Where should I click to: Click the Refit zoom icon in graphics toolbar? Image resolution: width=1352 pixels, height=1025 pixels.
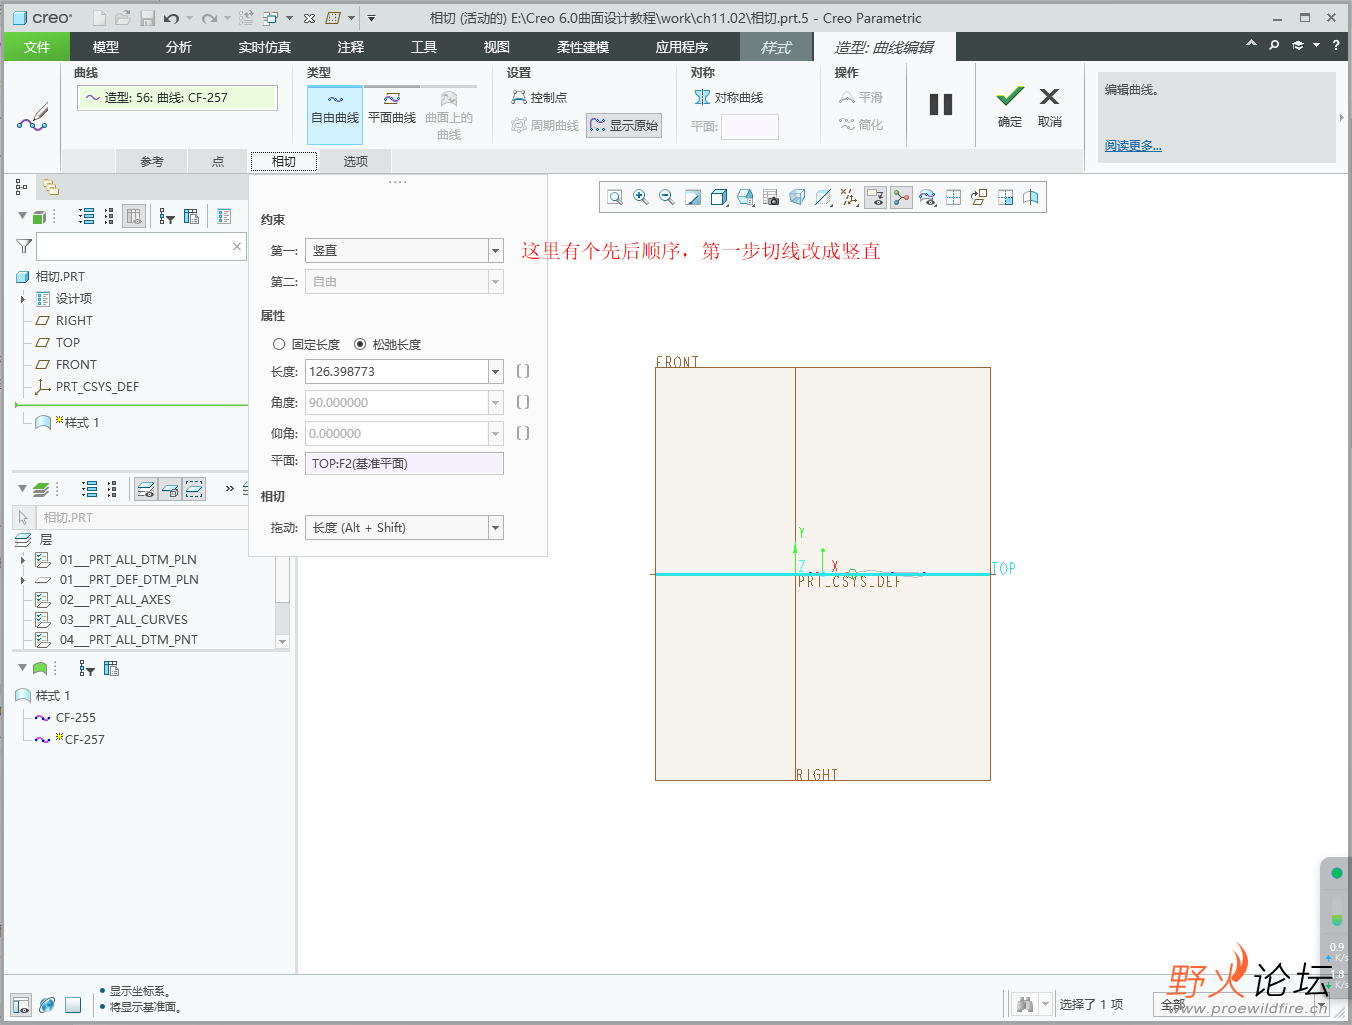615,198
